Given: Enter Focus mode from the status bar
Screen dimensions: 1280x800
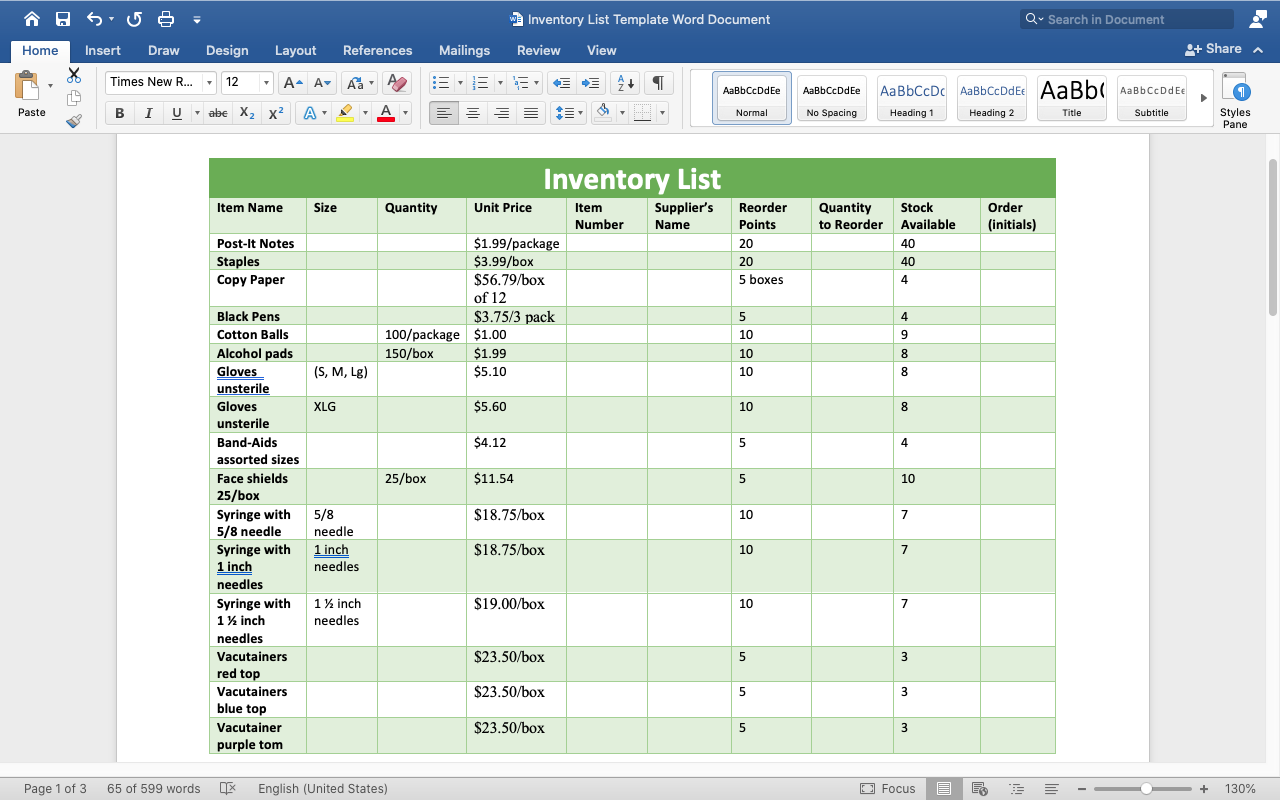Looking at the screenshot, I should (x=888, y=788).
